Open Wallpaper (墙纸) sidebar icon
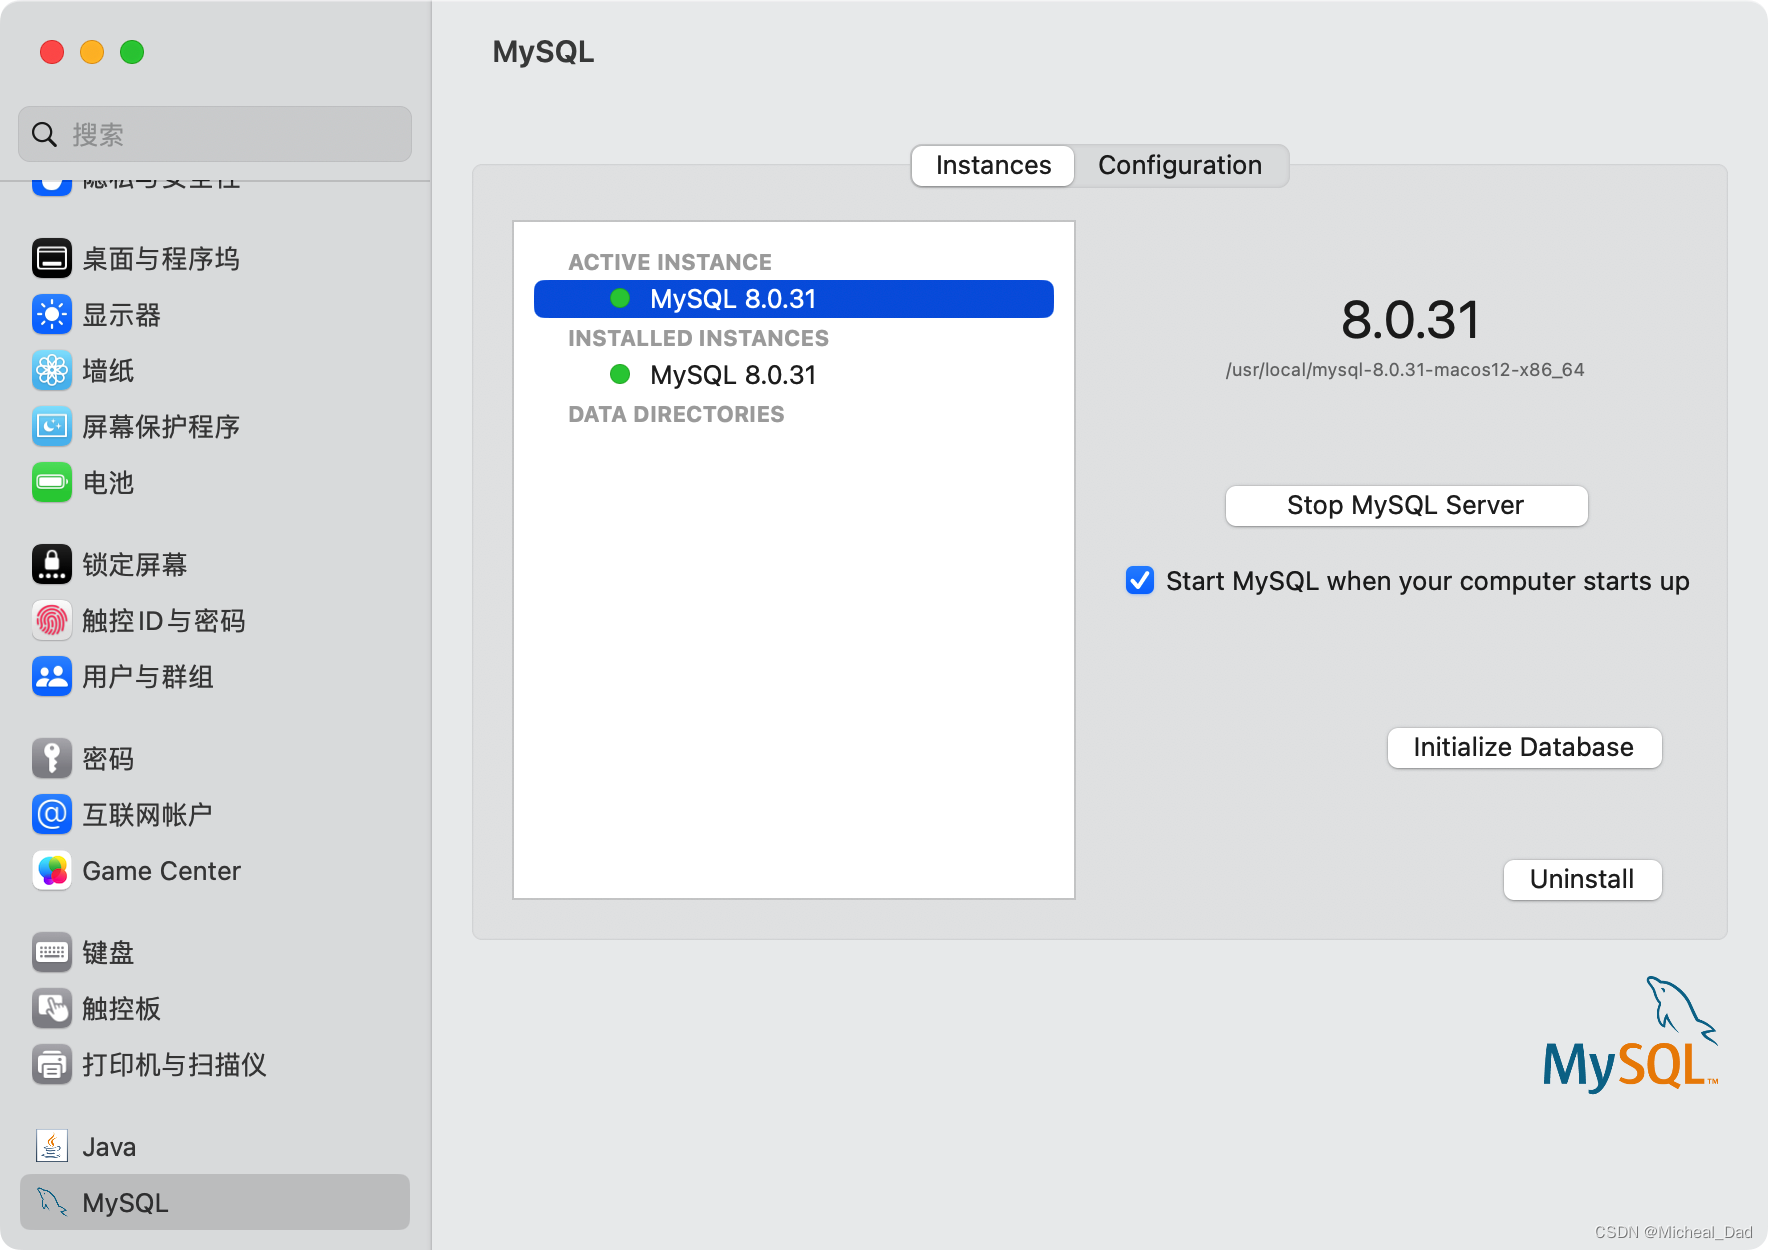This screenshot has width=1768, height=1250. pyautogui.click(x=52, y=371)
